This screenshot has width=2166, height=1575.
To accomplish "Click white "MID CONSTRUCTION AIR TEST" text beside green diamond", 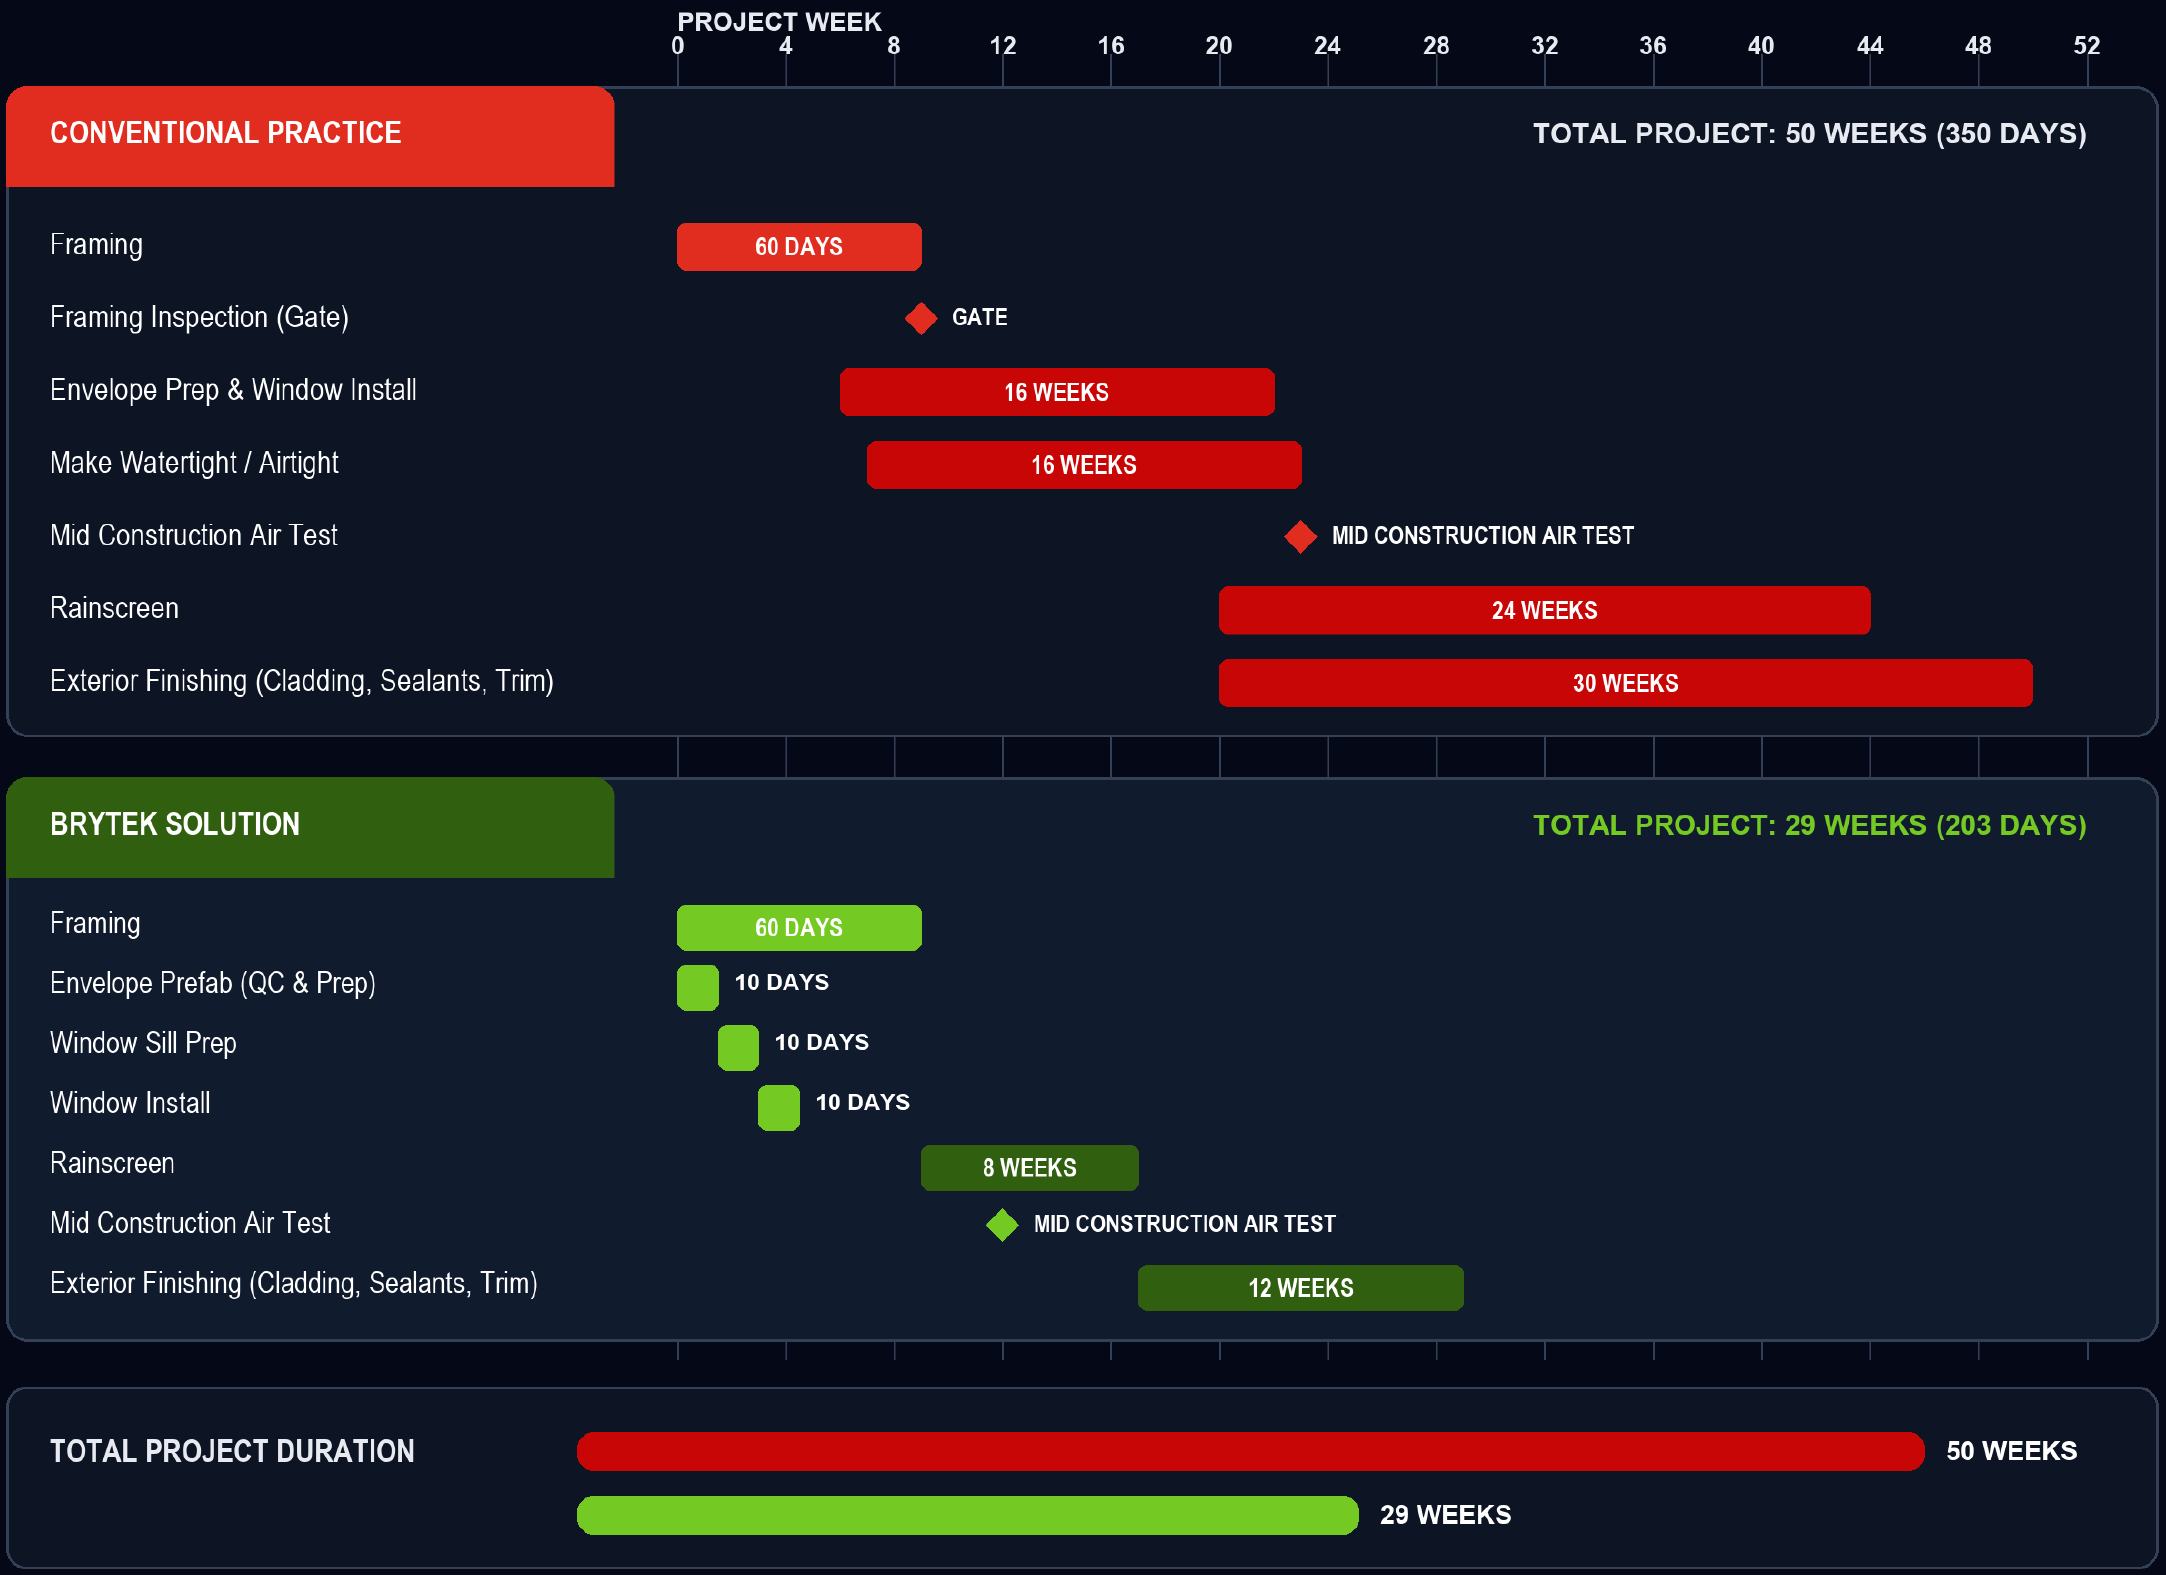I will point(1185,1224).
